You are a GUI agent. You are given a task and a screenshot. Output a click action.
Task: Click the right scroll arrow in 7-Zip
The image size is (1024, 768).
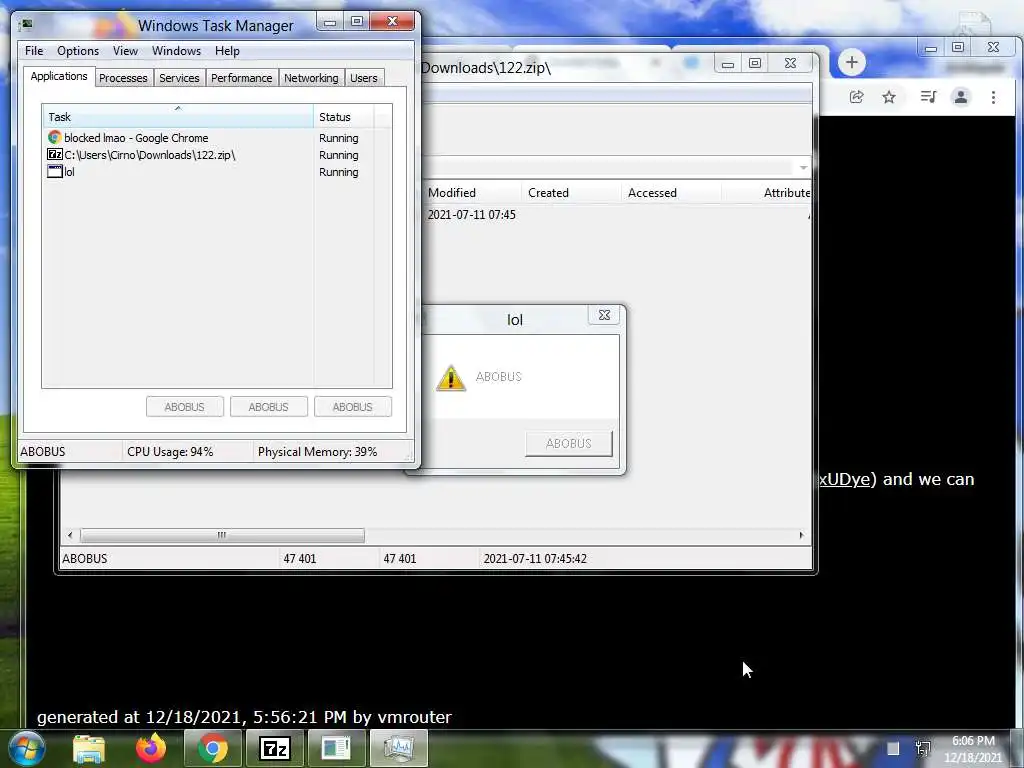[801, 536]
